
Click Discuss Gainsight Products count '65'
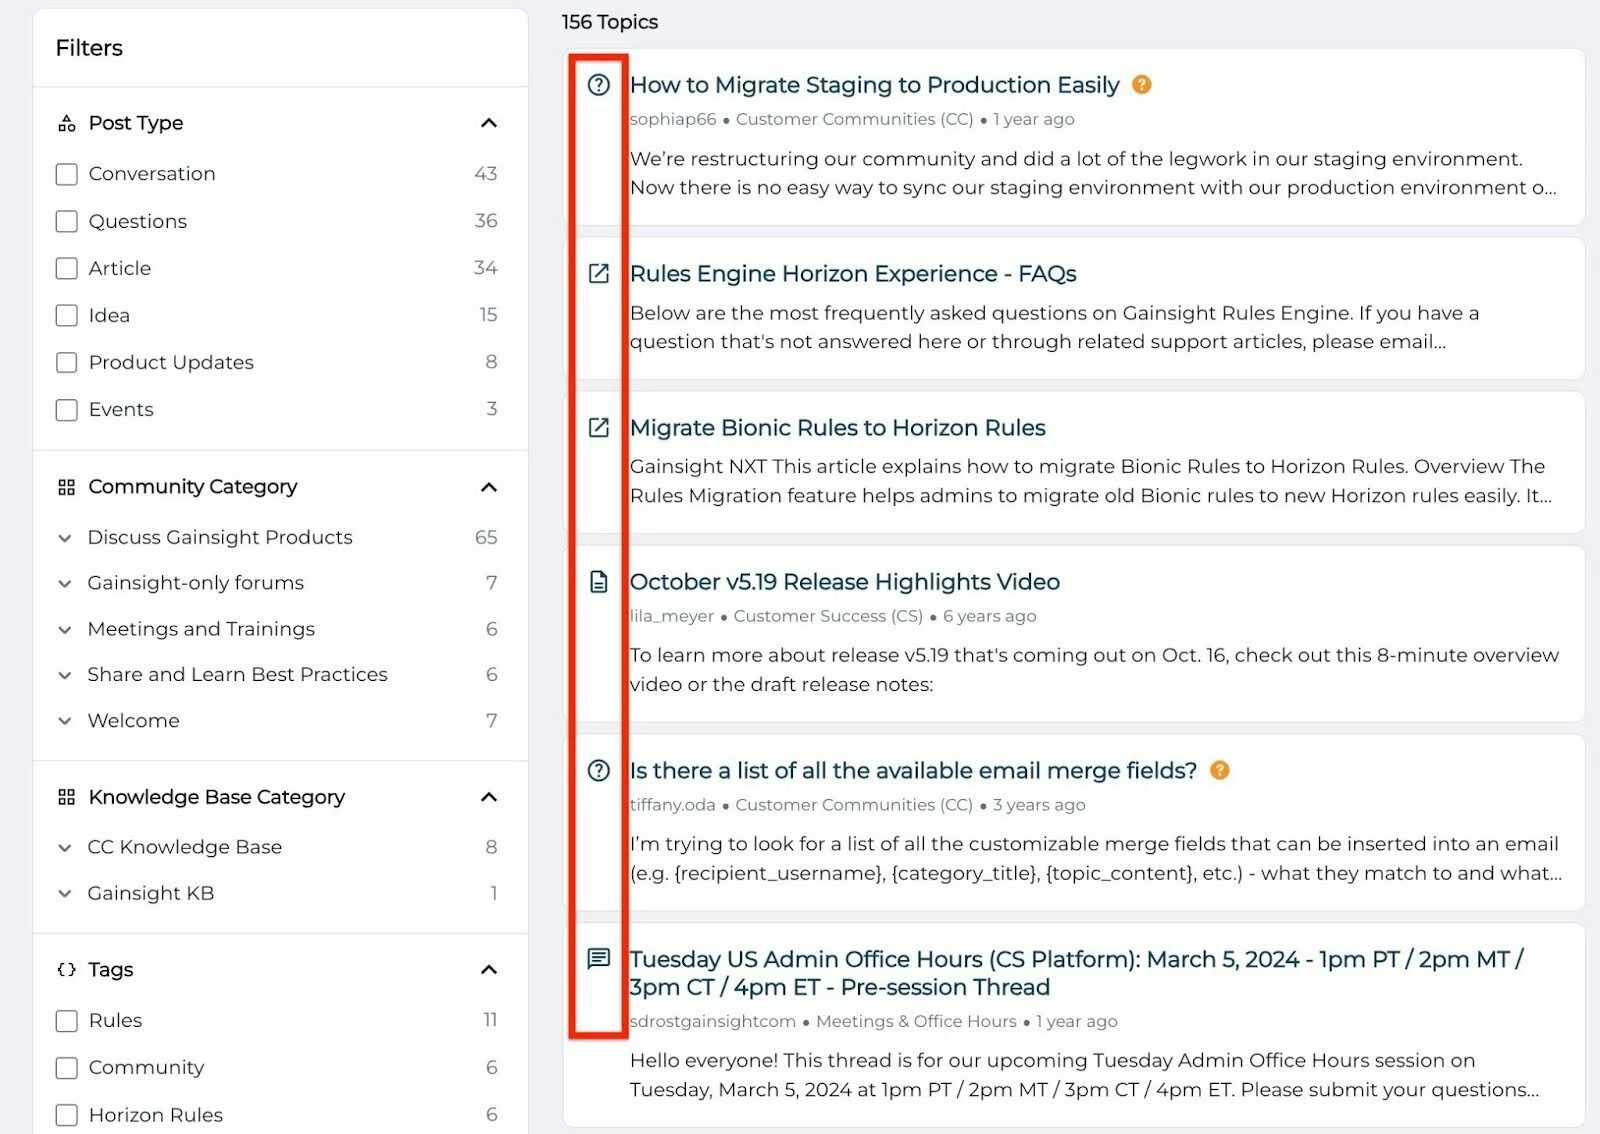click(x=486, y=538)
